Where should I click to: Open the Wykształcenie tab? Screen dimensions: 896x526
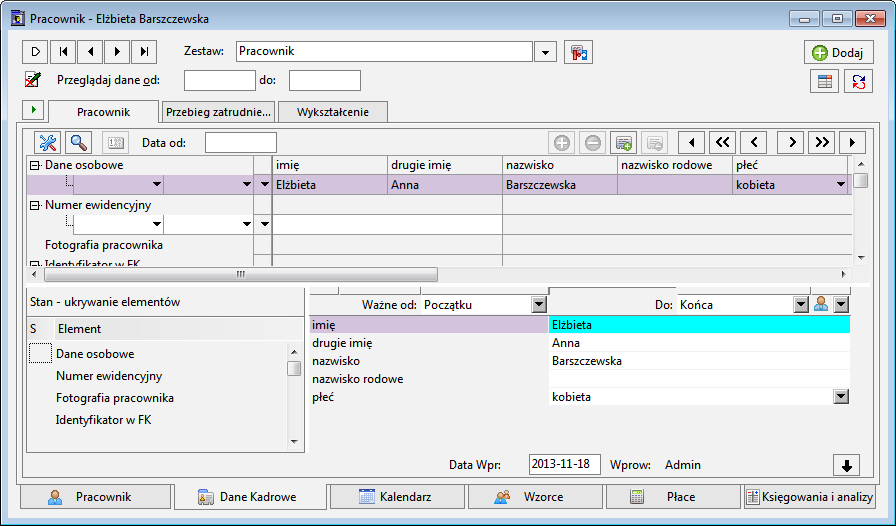pyautogui.click(x=333, y=112)
